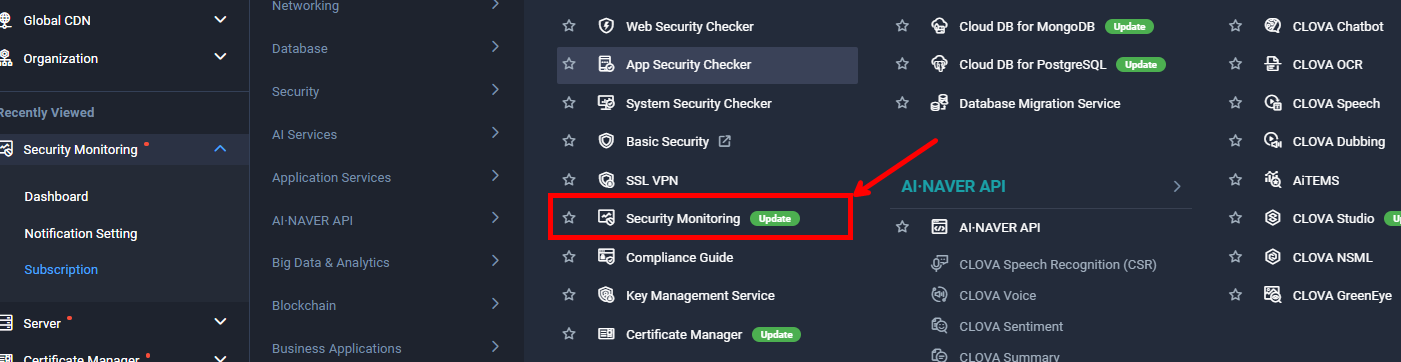Click the Cloud DB for MongoDB icon
This screenshot has width=1401, height=362.
coord(939,26)
